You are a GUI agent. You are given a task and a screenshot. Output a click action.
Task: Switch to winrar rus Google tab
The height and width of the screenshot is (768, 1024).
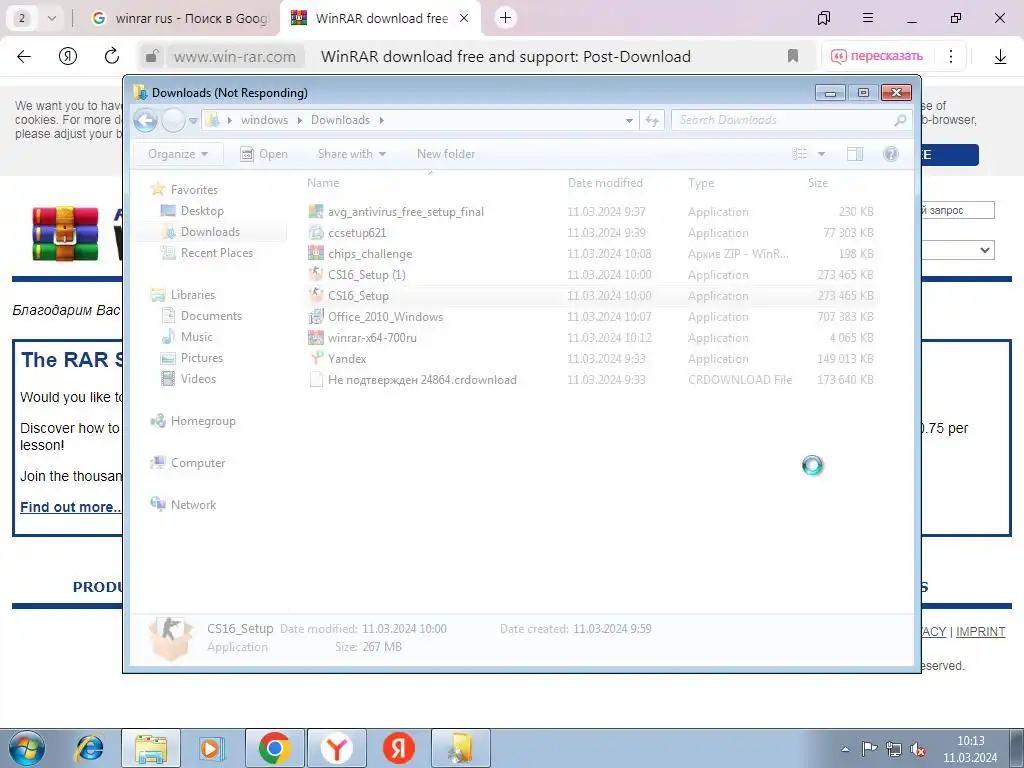(x=180, y=18)
